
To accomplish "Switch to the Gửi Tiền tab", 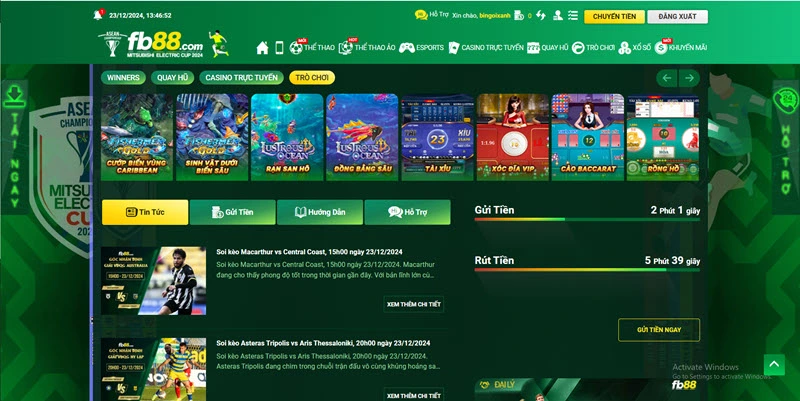I will 233,212.
